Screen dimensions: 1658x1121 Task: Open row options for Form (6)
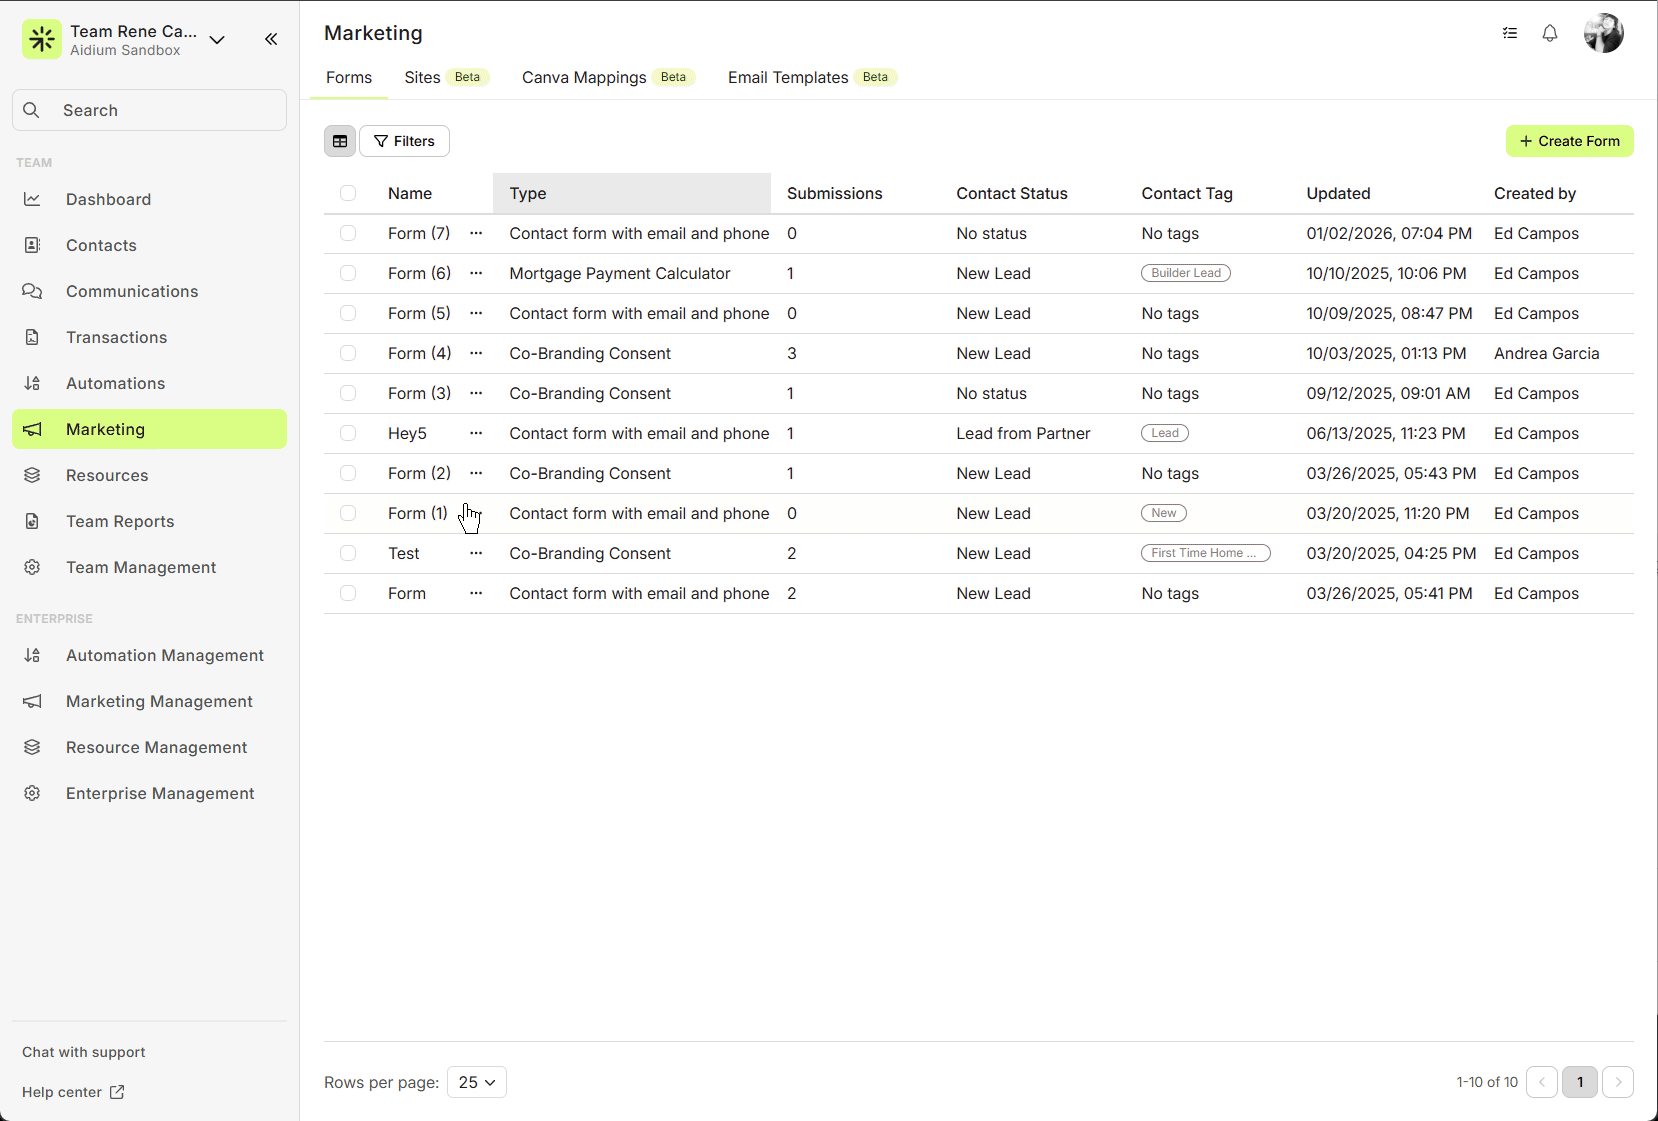point(476,273)
